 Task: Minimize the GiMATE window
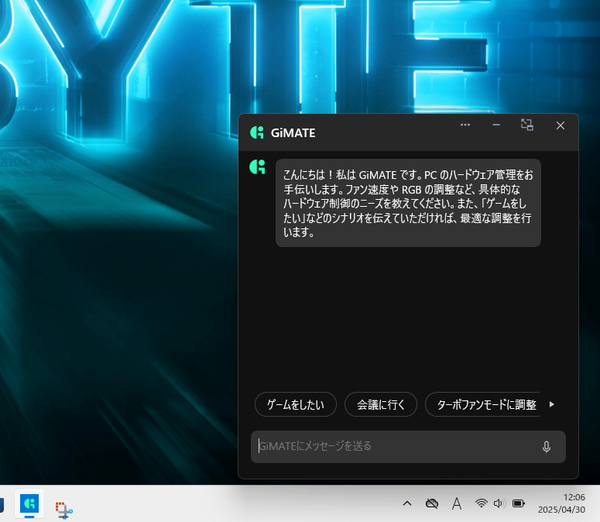point(496,125)
